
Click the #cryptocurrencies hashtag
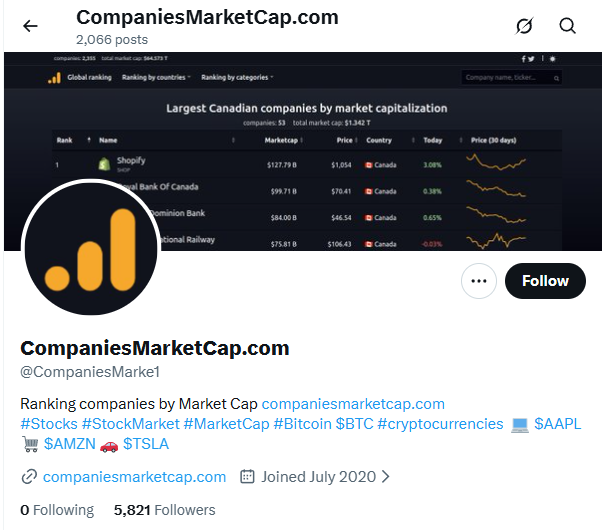pos(442,424)
